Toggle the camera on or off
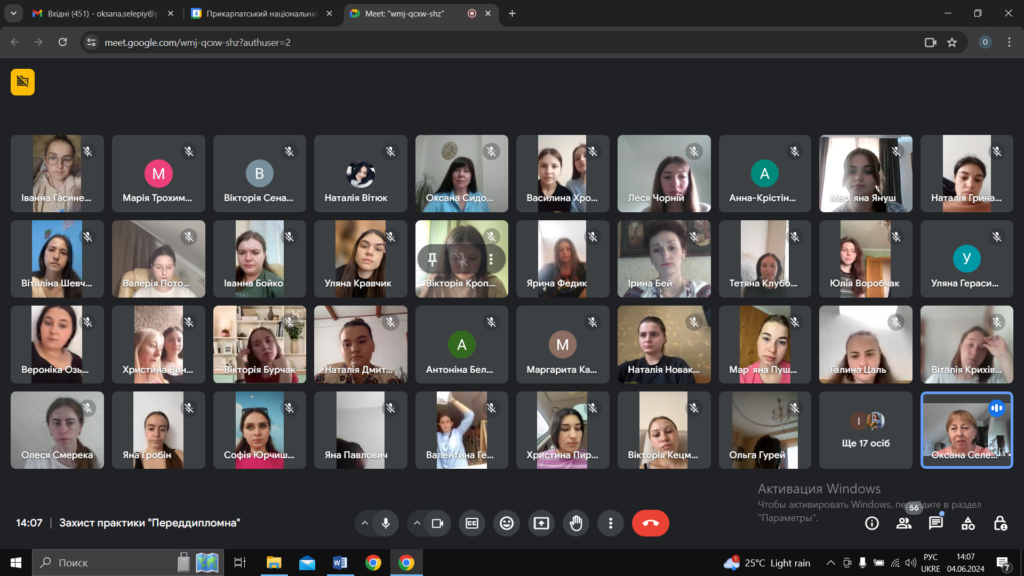This screenshot has width=1024, height=576. pos(437,523)
